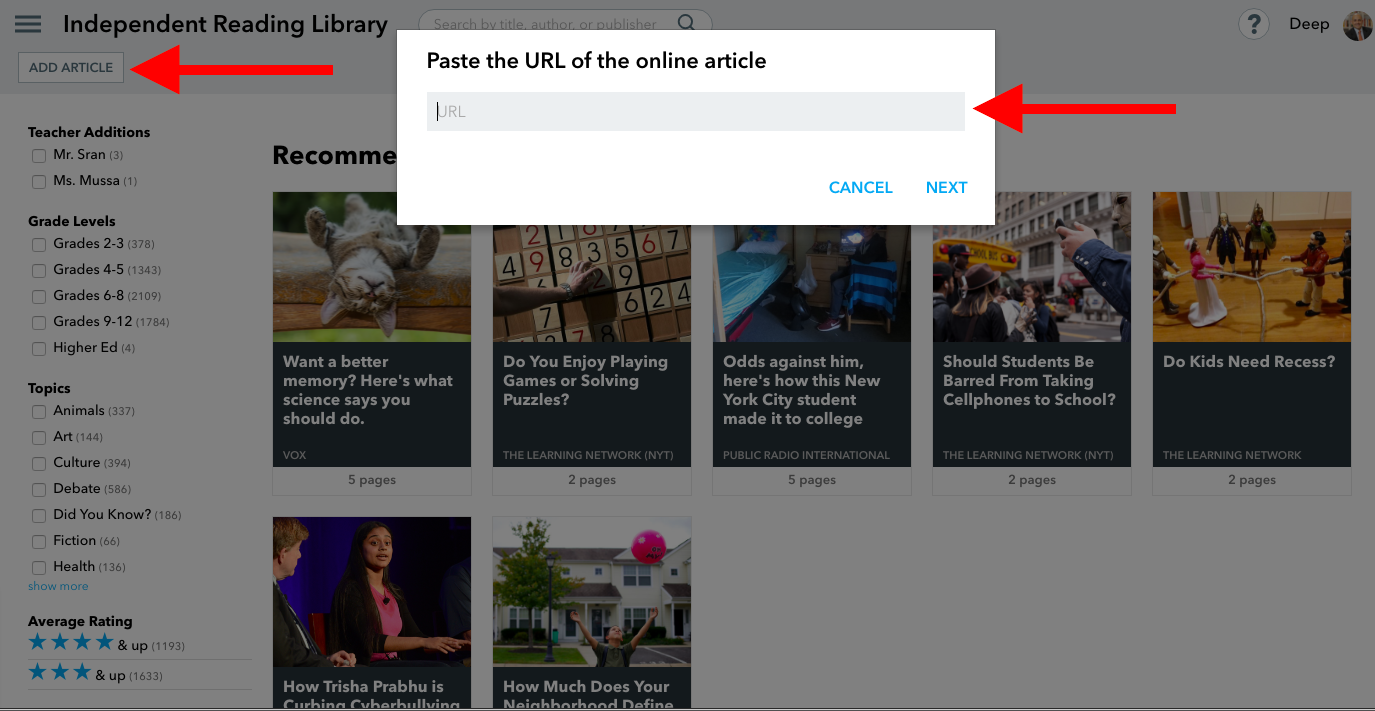
Task: Open the Deep user profile avatar
Action: (1357, 25)
